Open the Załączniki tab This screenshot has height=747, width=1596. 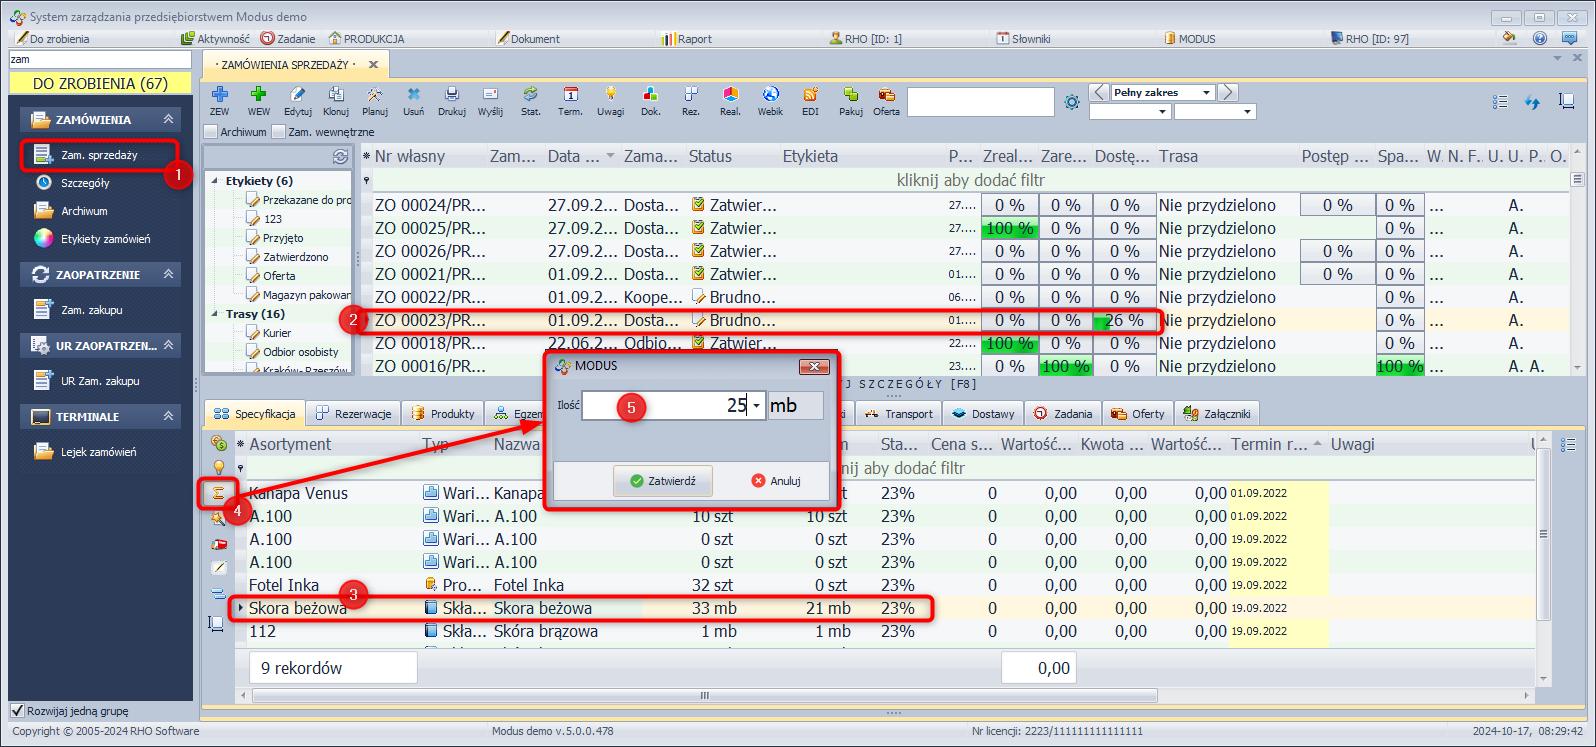(x=1216, y=414)
